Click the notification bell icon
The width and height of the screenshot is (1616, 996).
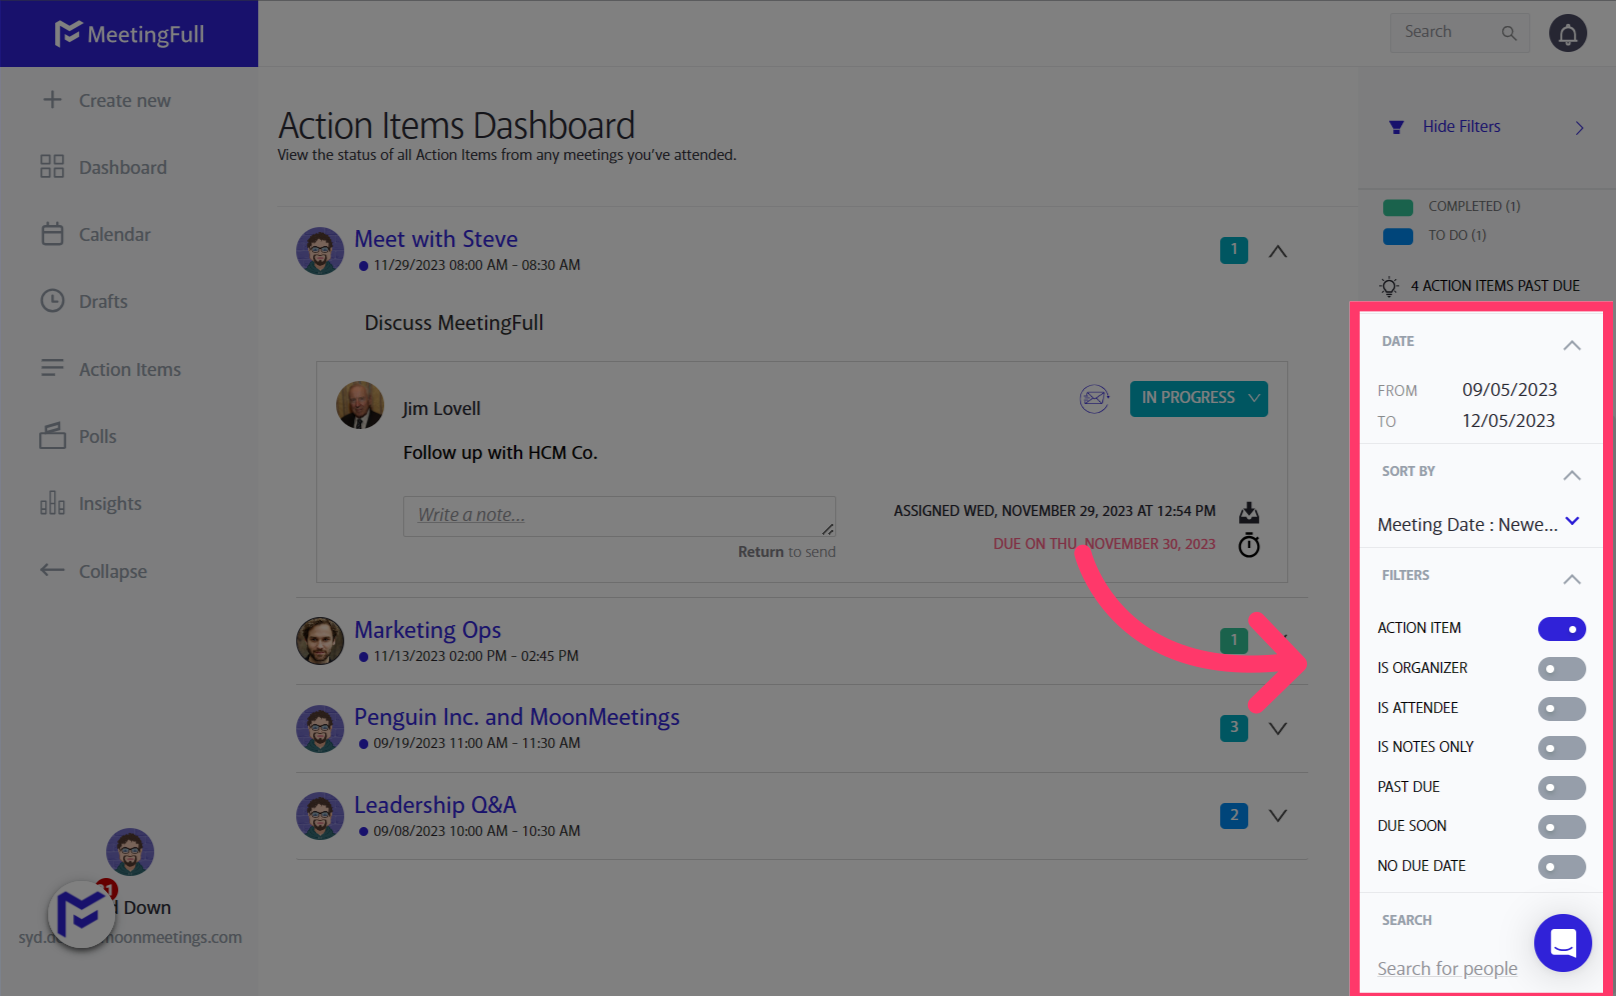[1567, 33]
